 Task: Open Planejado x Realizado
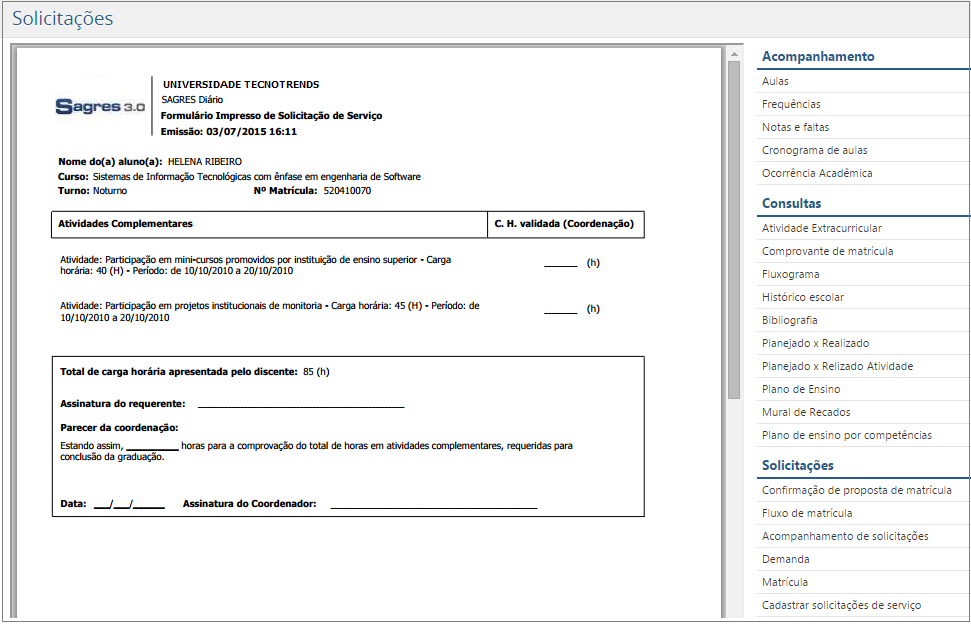click(810, 342)
